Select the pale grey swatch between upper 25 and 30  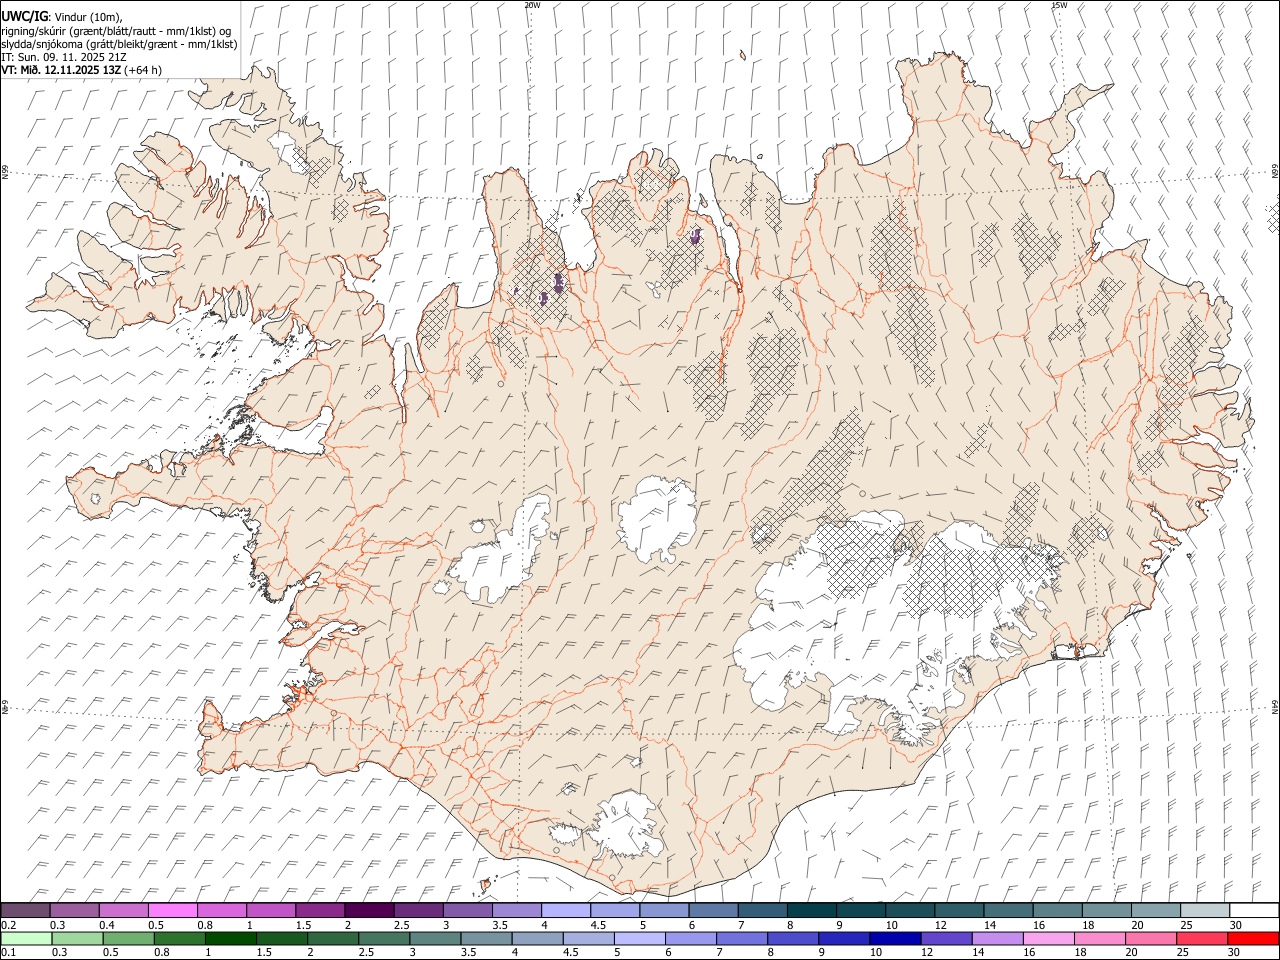1204,910
